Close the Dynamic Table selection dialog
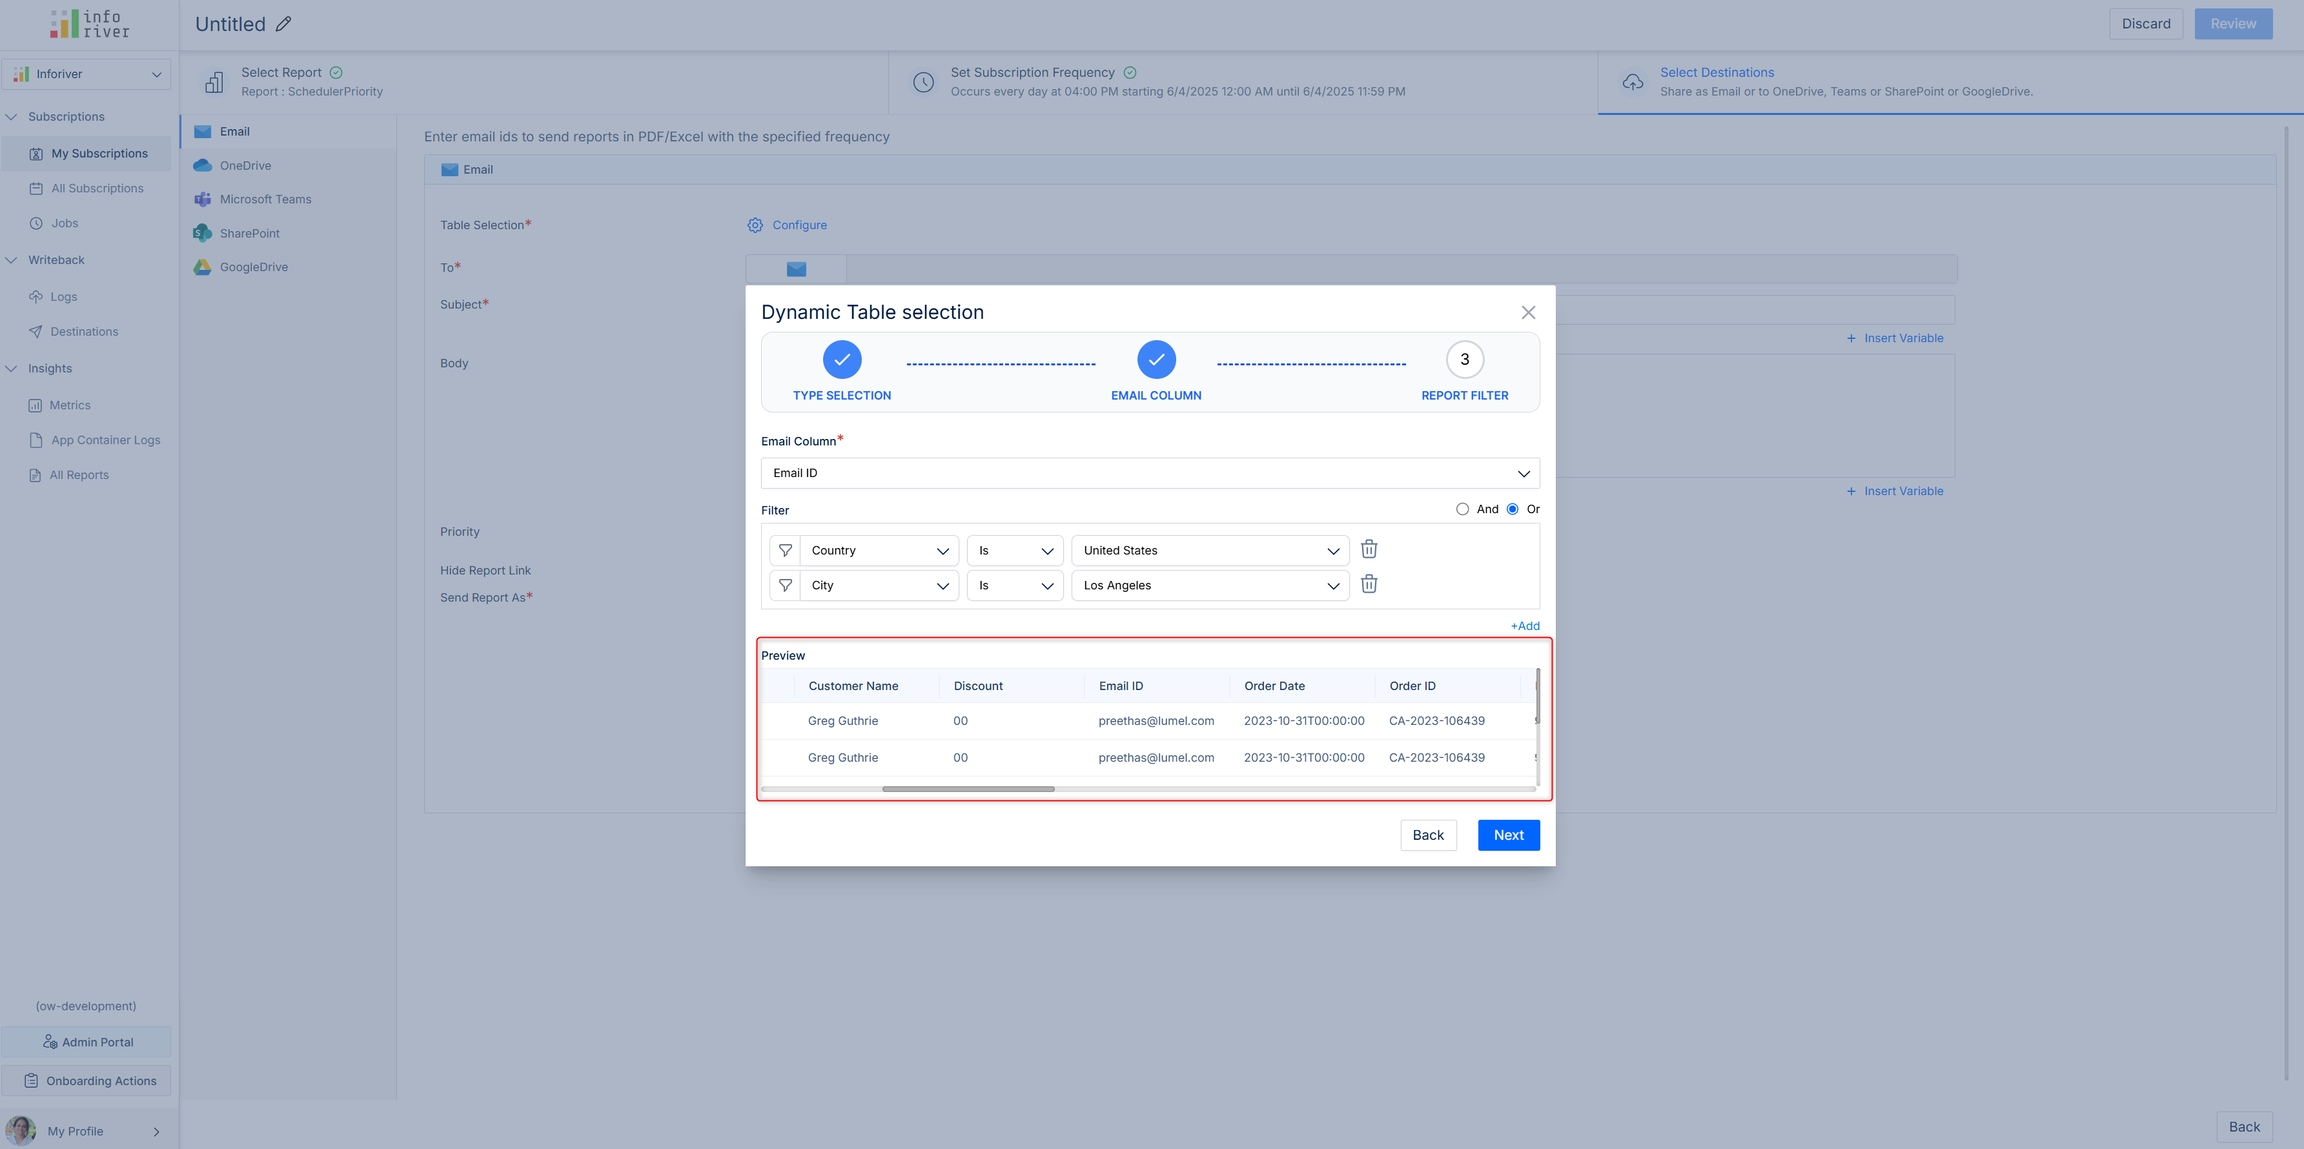Screen dimensions: 2304x1149 pyautogui.click(x=1527, y=312)
